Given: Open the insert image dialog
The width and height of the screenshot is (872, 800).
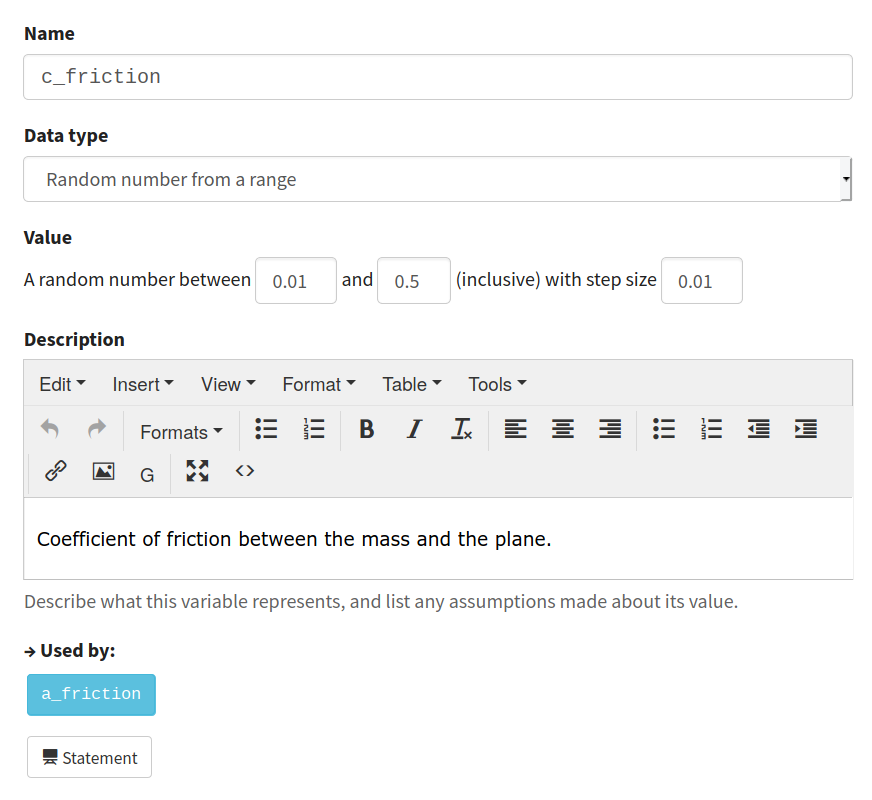Looking at the screenshot, I should tap(103, 471).
